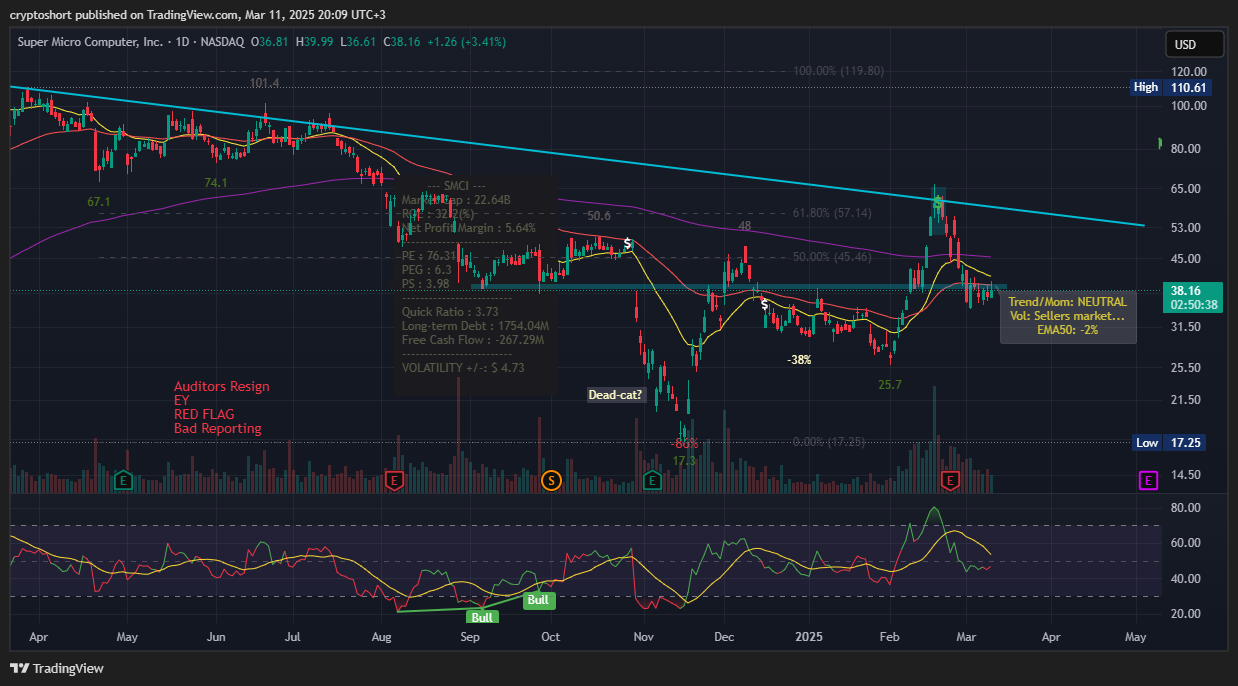Click the RED FLAG annotation text
The height and width of the screenshot is (686, 1238).
(203, 414)
